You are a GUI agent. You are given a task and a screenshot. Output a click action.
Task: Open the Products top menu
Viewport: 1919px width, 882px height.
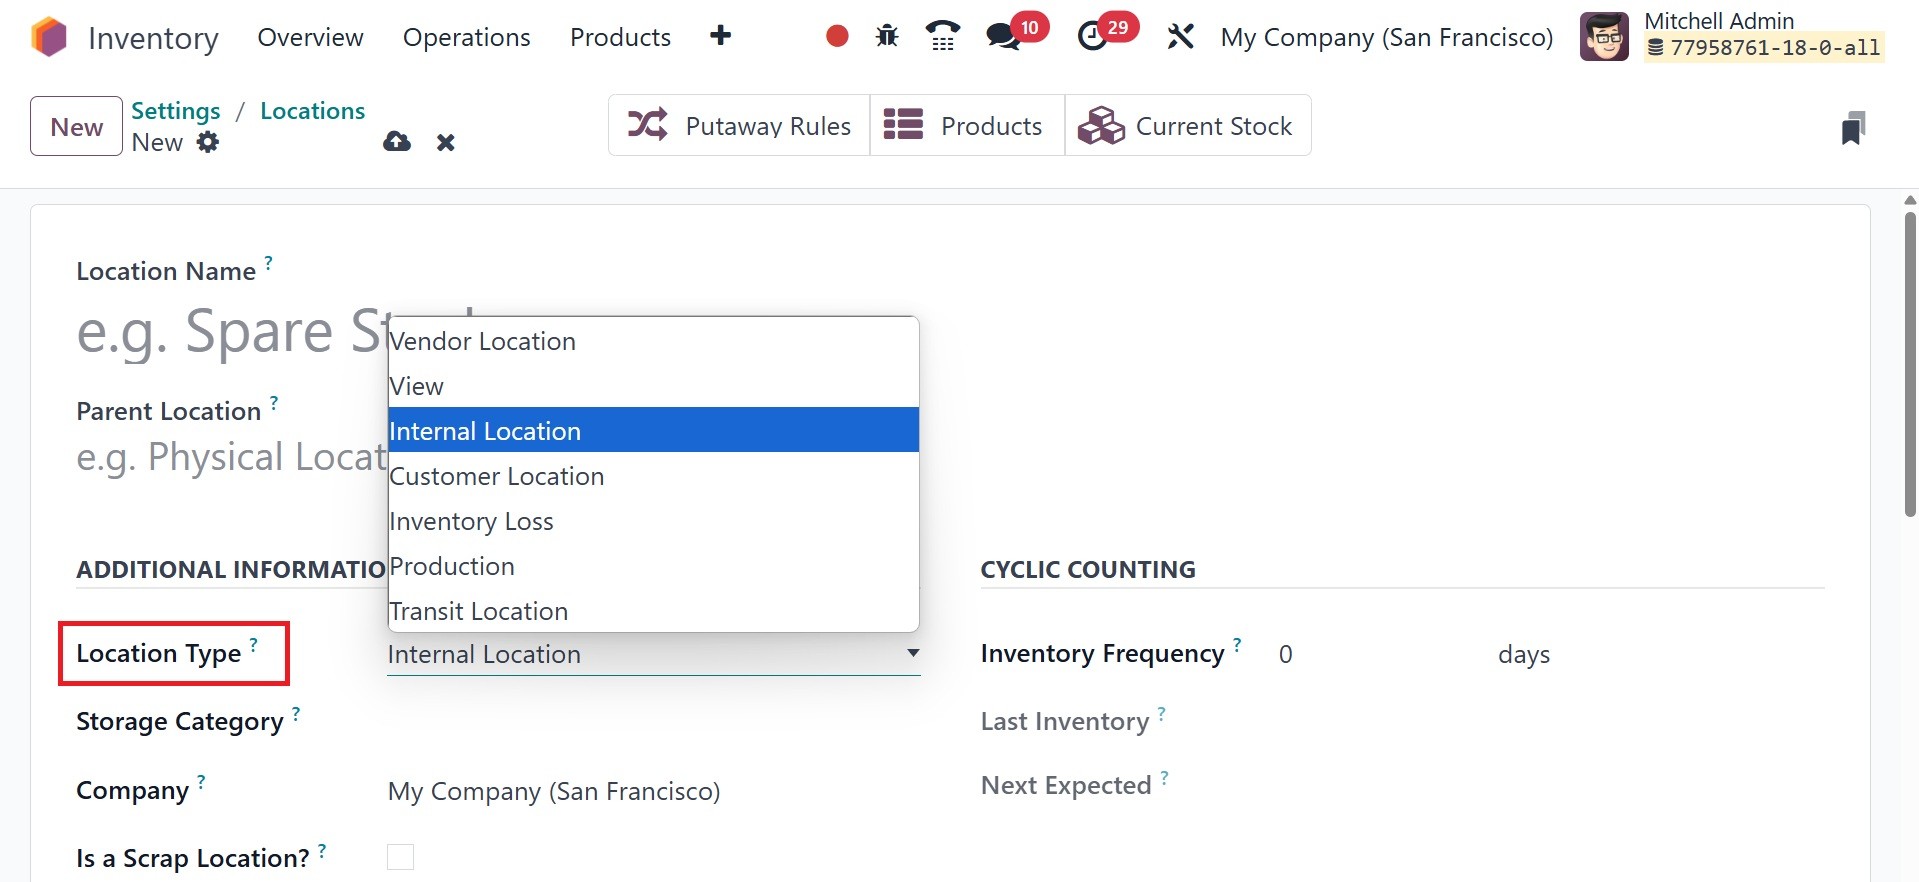620,37
